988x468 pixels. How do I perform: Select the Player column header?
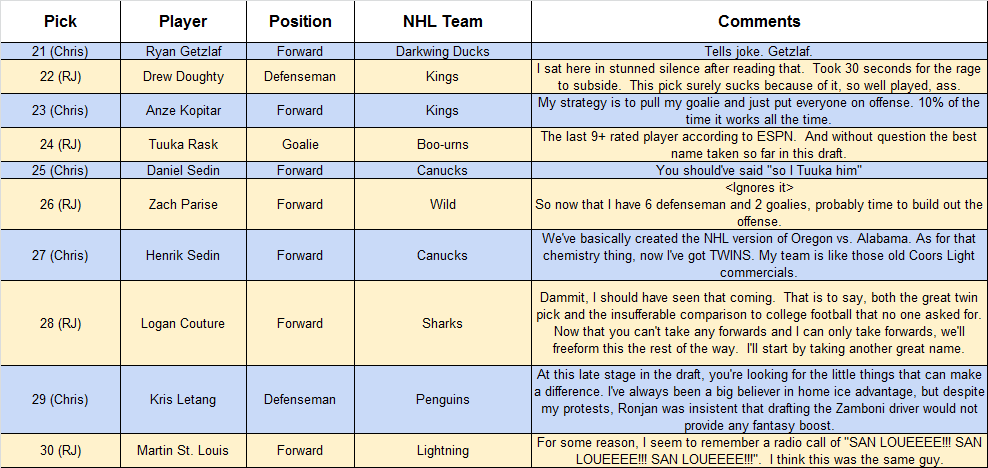pyautogui.click(x=183, y=21)
